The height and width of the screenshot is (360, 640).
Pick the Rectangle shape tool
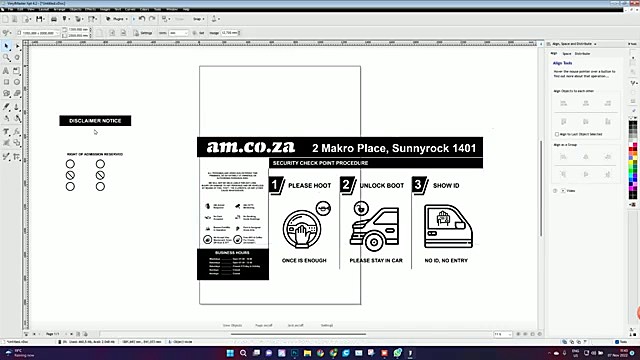click(x=6, y=82)
